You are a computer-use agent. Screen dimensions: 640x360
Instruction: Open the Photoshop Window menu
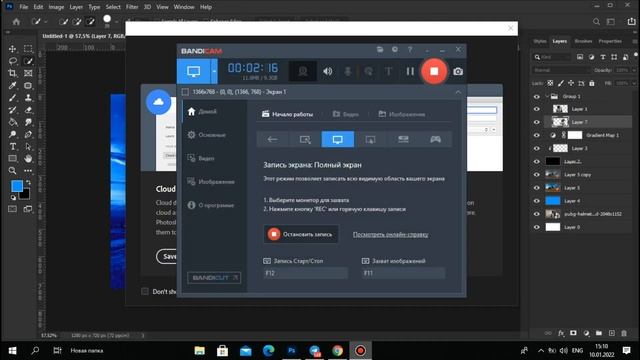tap(184, 7)
